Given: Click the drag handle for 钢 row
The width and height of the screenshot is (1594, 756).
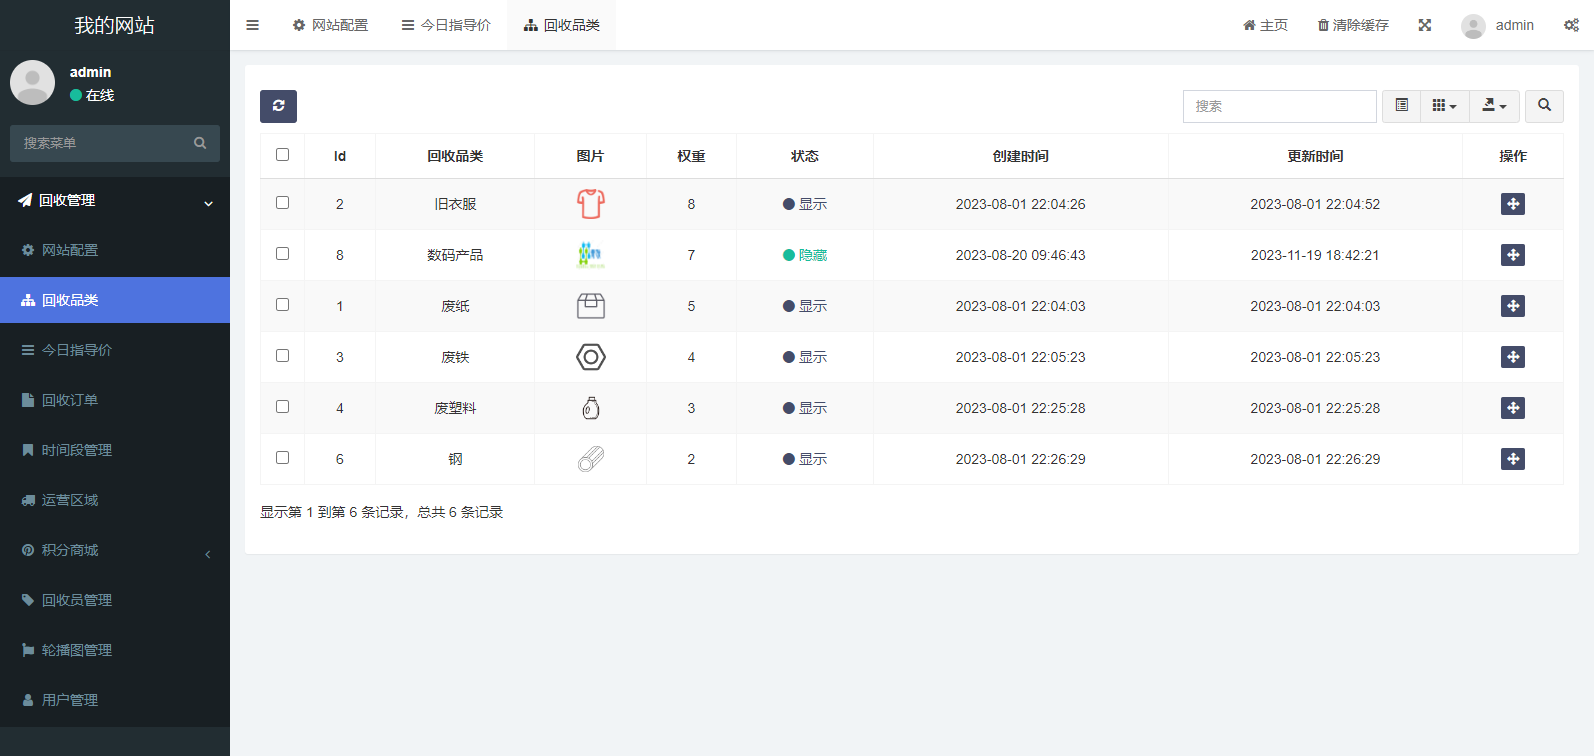Looking at the screenshot, I should pos(1512,459).
